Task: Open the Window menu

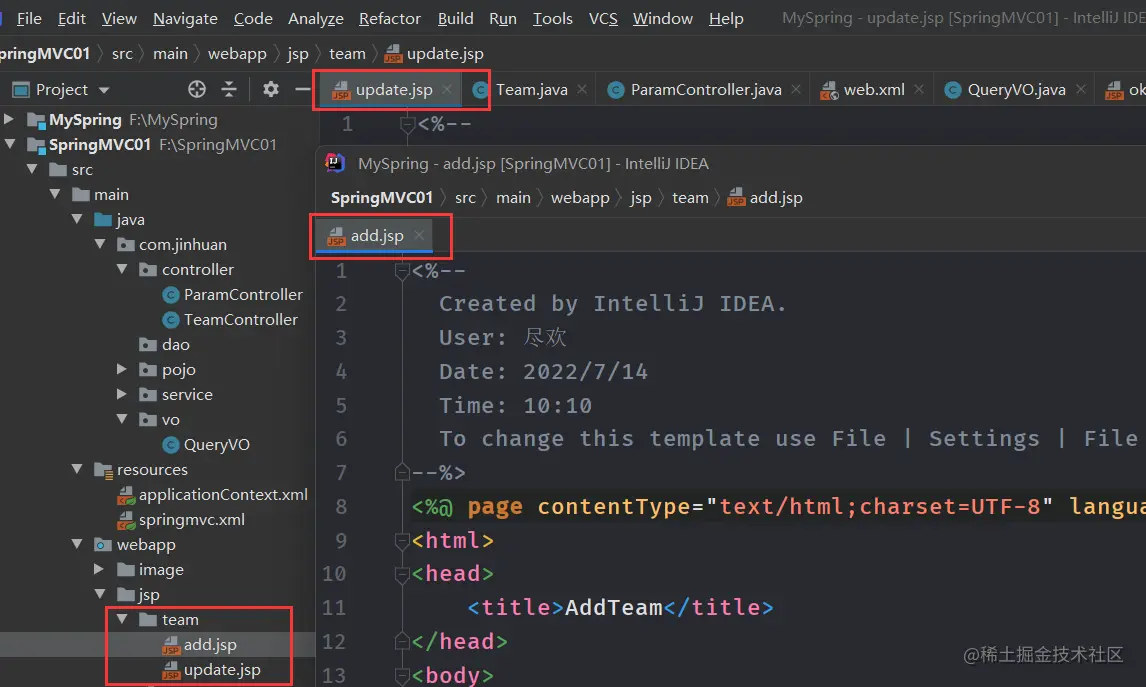Action: click(663, 18)
